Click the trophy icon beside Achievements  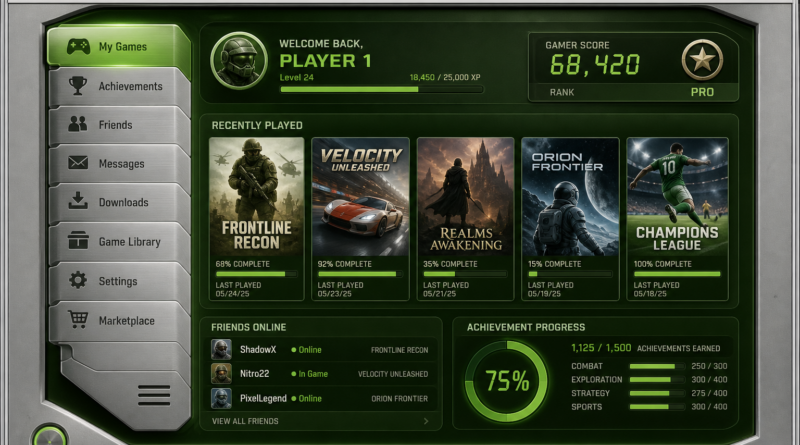pos(78,86)
